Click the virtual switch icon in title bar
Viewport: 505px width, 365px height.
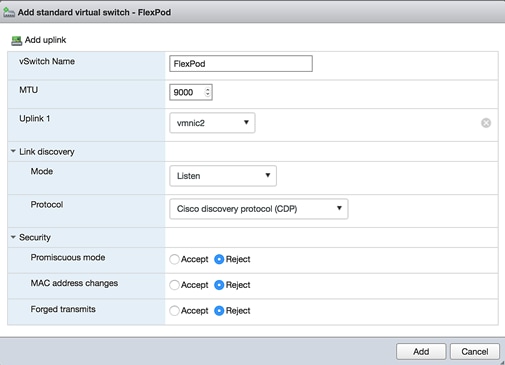tap(9, 13)
